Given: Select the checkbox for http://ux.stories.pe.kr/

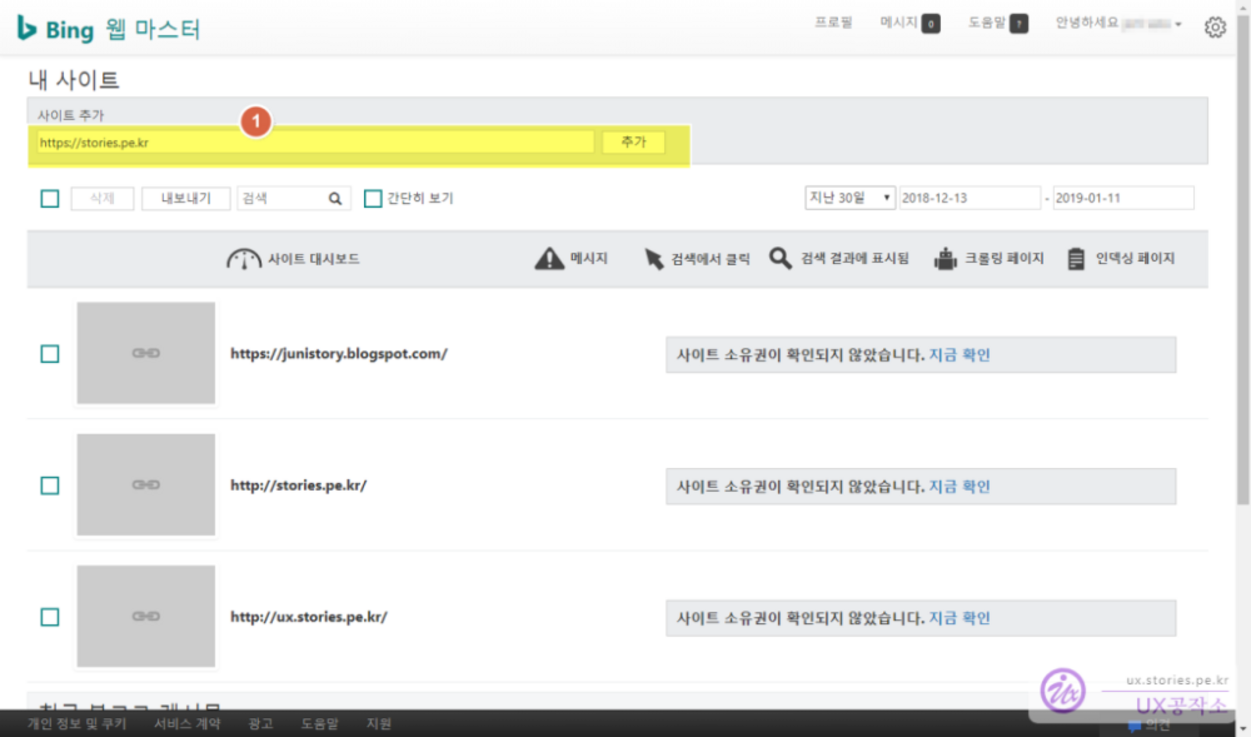Looking at the screenshot, I should [x=50, y=617].
